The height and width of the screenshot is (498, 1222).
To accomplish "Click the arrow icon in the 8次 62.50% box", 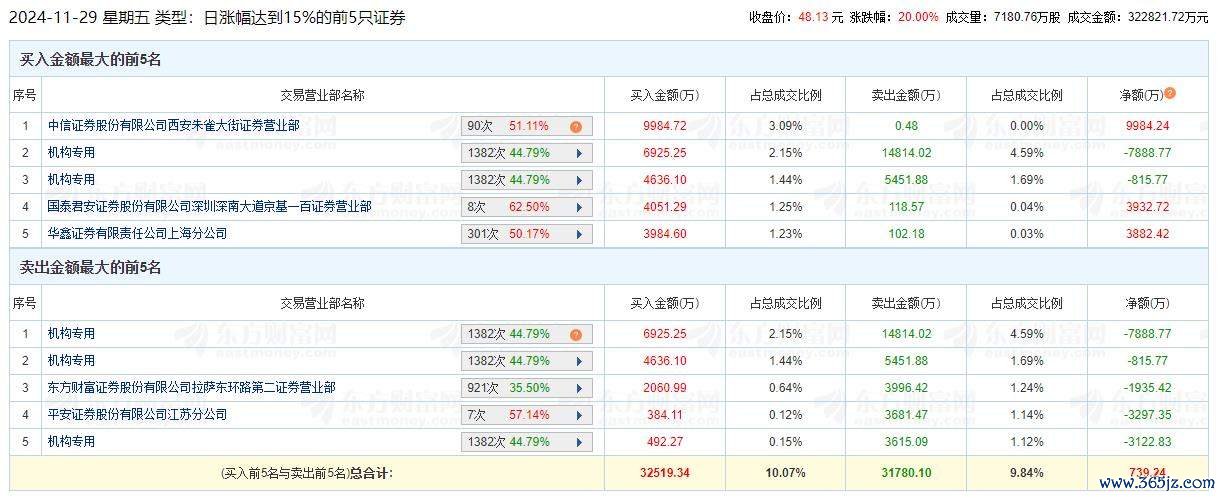I will (578, 207).
